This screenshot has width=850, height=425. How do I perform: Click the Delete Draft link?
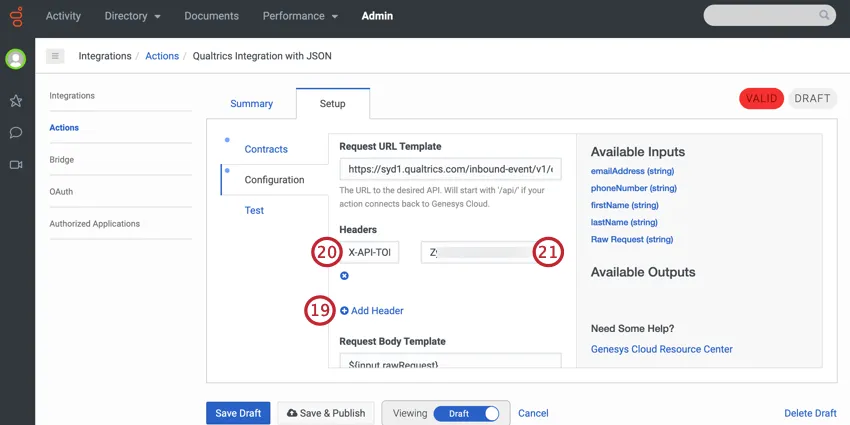(810, 413)
